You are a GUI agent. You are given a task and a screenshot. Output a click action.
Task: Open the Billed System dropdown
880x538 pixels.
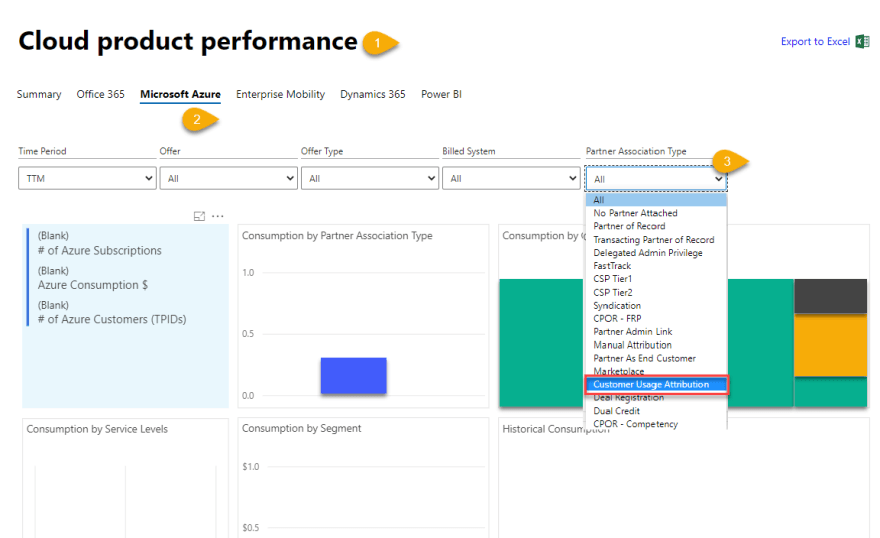point(511,178)
